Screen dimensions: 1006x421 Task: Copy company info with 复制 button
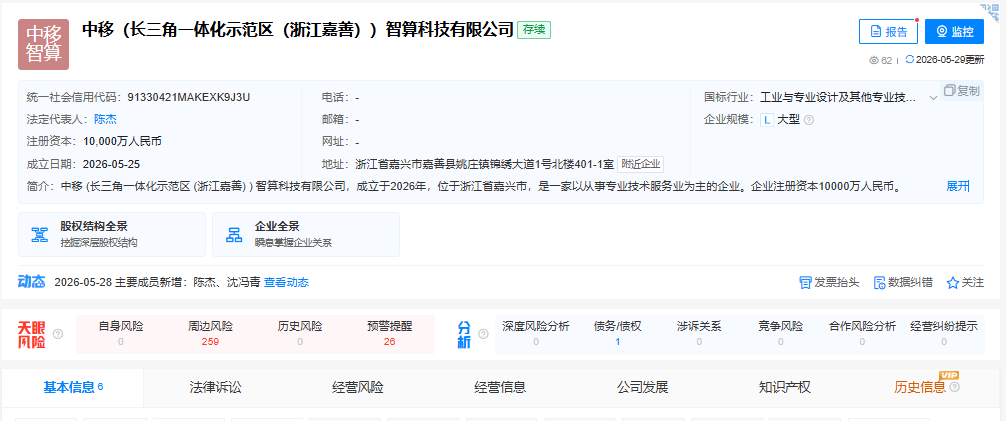(962, 90)
